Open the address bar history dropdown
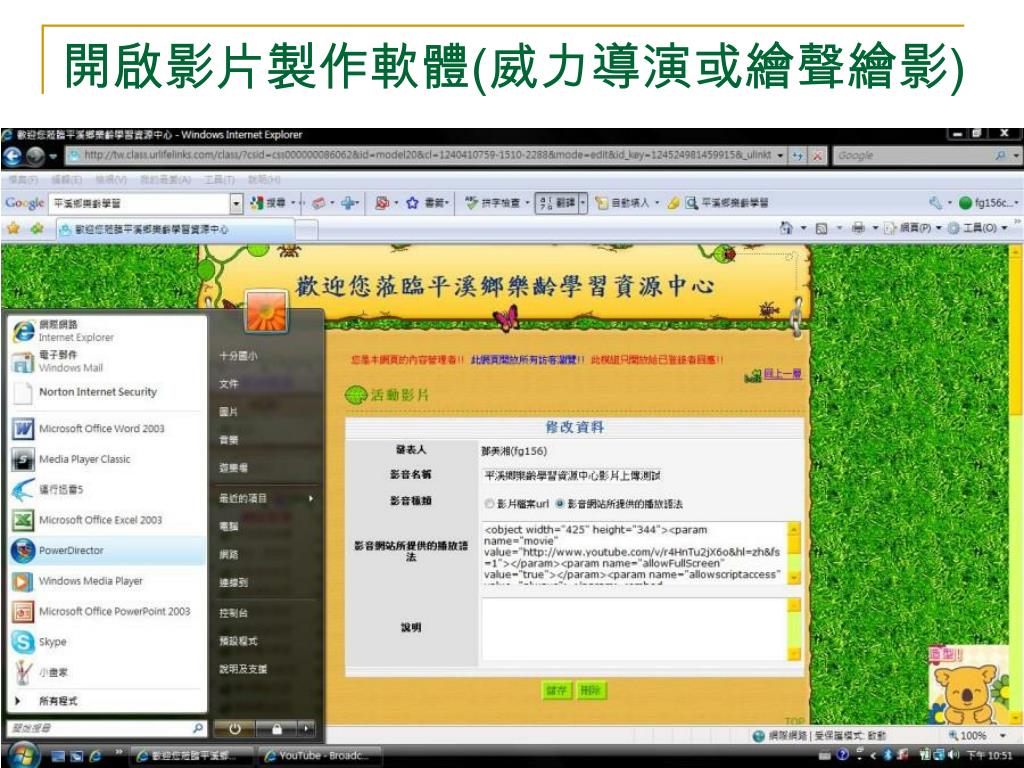The width and height of the screenshot is (1024, 768). 780,155
